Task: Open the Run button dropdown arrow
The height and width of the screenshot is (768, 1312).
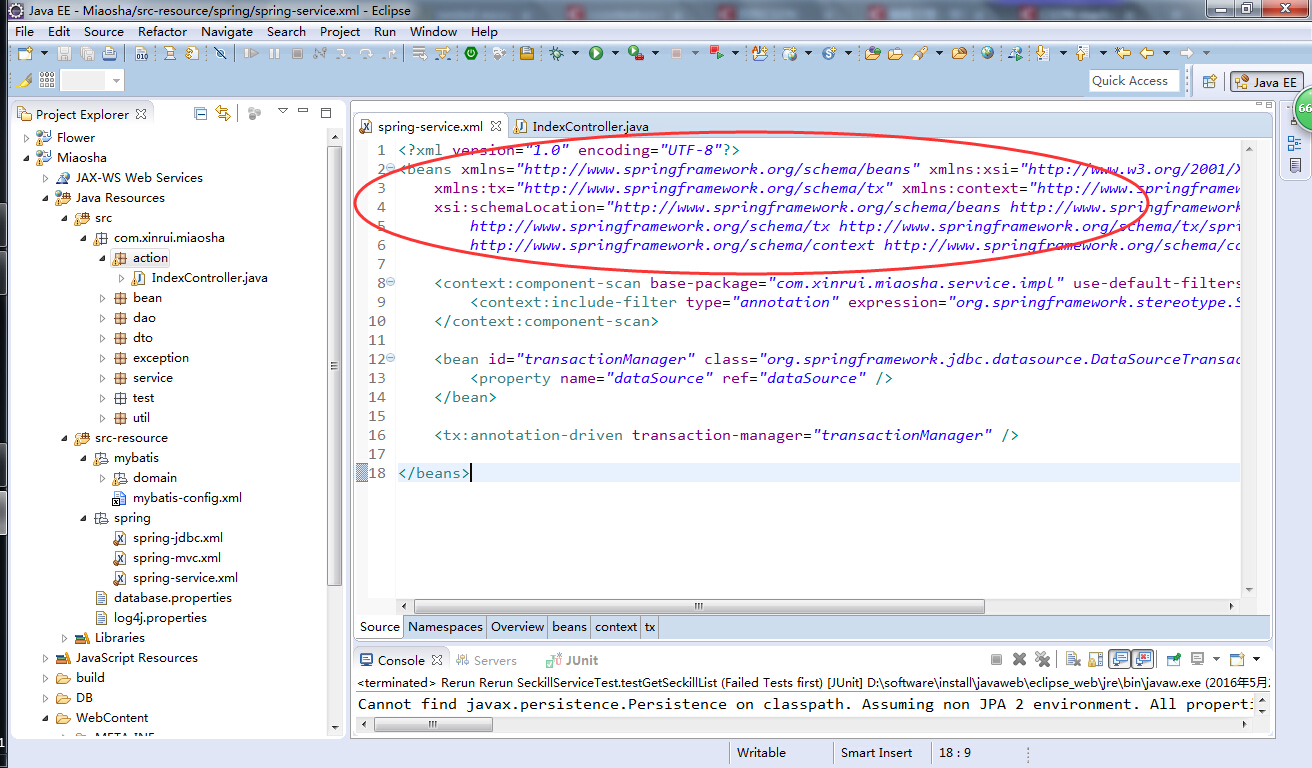Action: [x=615, y=52]
